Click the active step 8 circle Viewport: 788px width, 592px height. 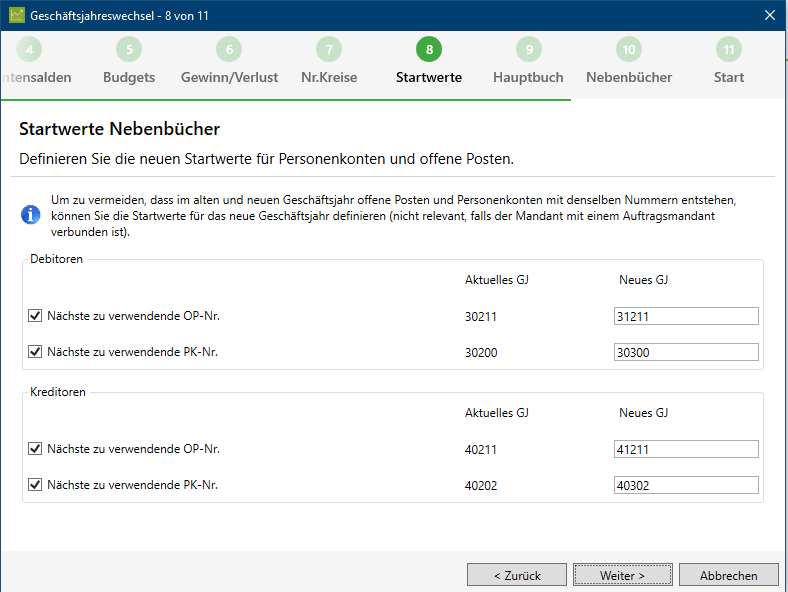429,49
